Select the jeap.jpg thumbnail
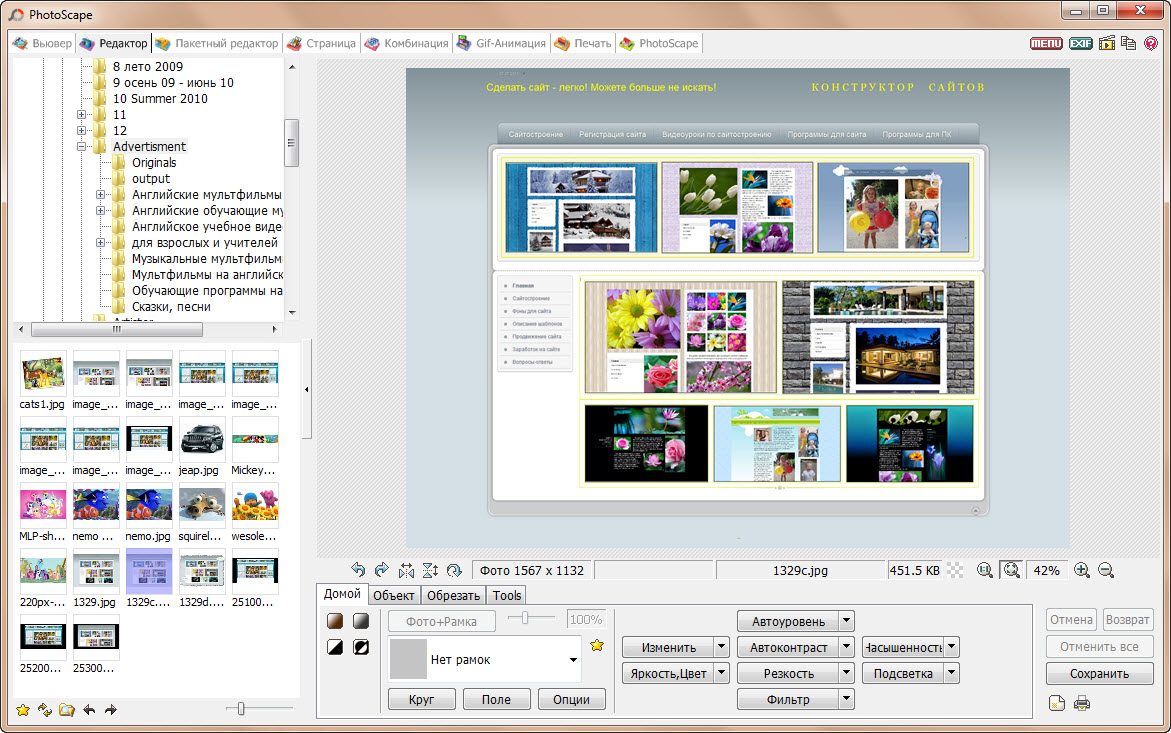This screenshot has height=733, width=1171. [x=202, y=440]
